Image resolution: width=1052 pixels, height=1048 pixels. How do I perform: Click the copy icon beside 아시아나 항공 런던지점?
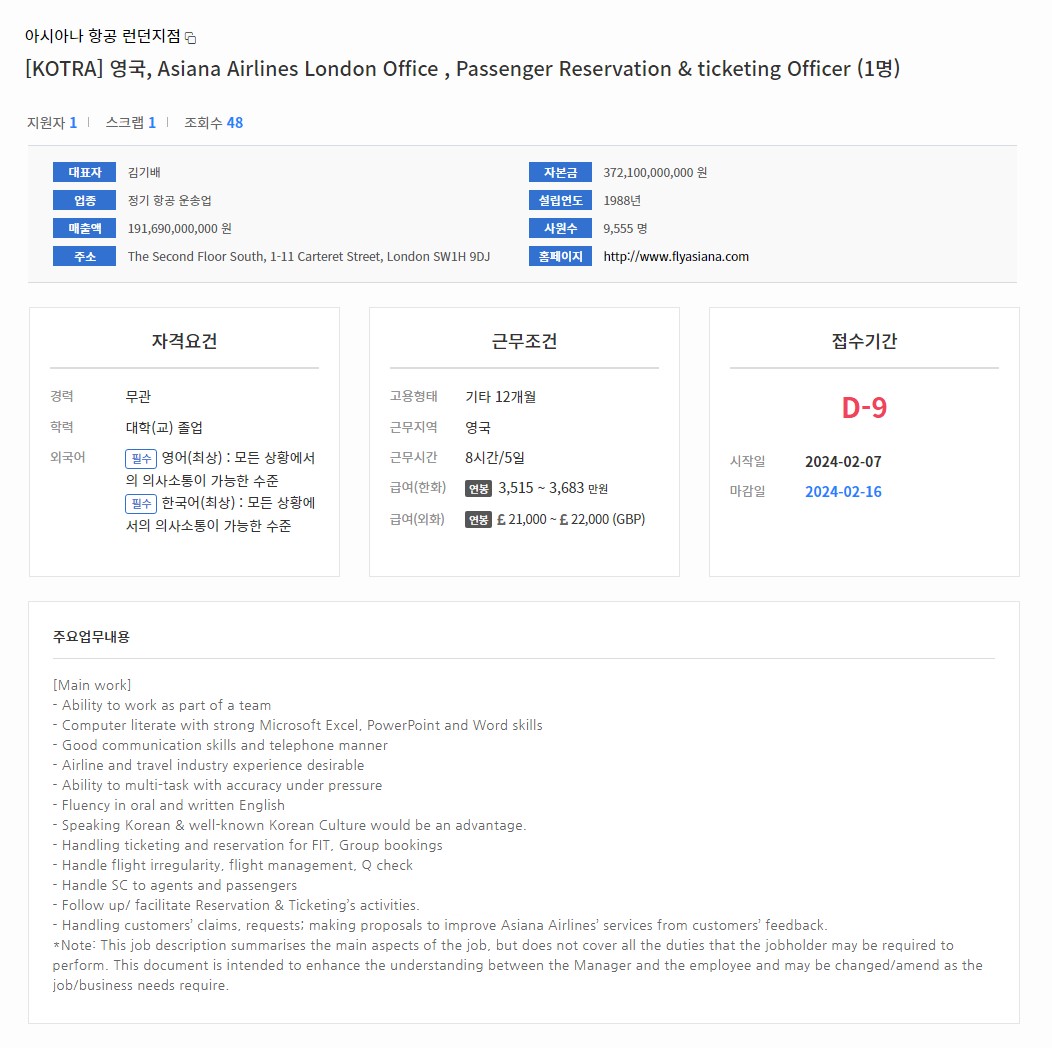pyautogui.click(x=191, y=38)
